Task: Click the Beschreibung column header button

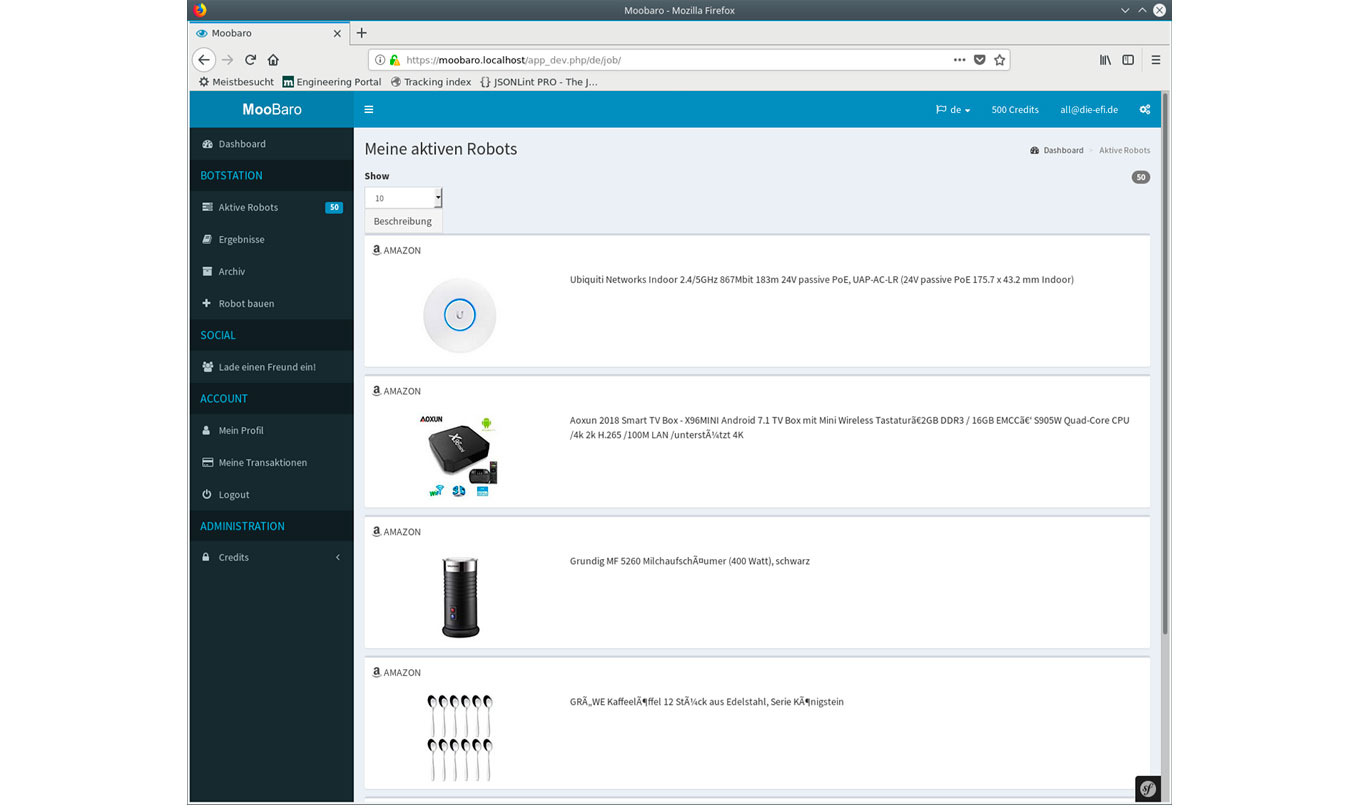Action: [x=403, y=221]
